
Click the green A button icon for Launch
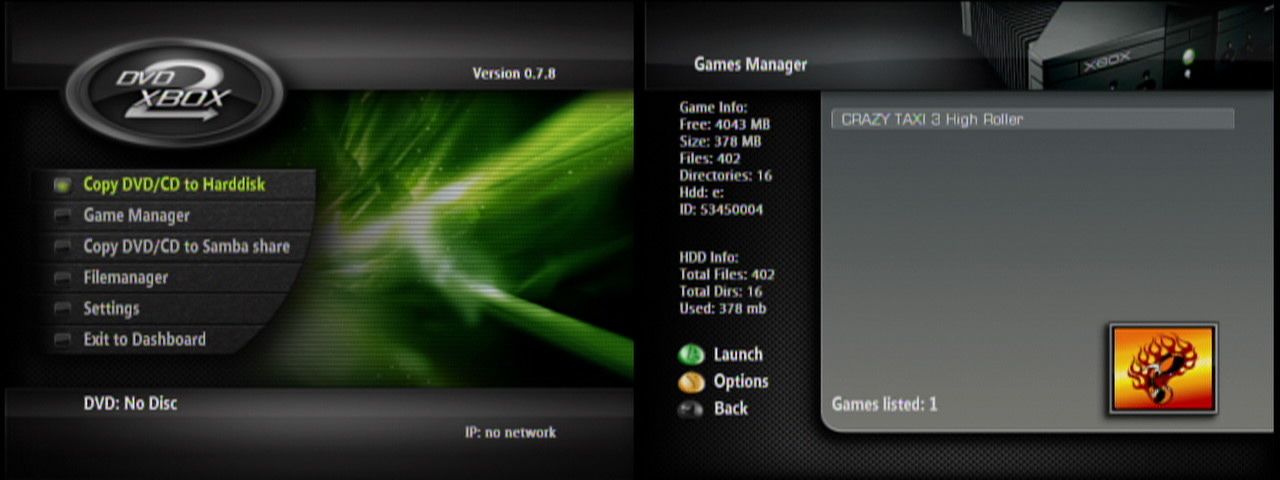(691, 355)
